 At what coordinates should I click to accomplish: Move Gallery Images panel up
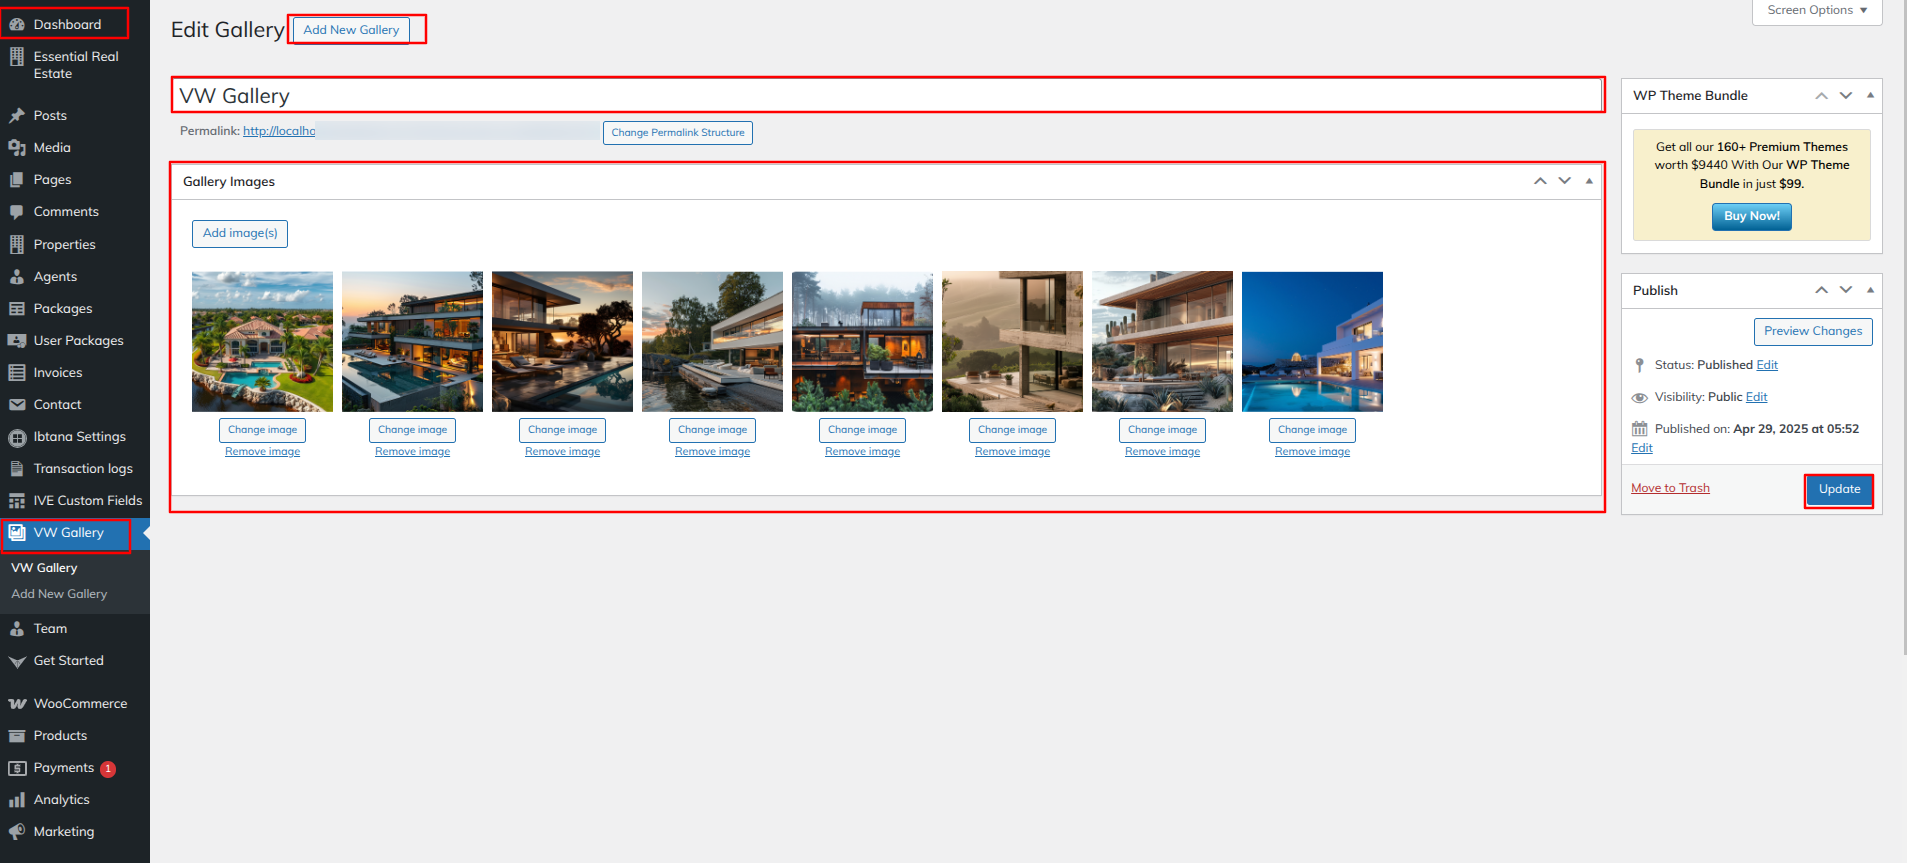(x=1540, y=181)
